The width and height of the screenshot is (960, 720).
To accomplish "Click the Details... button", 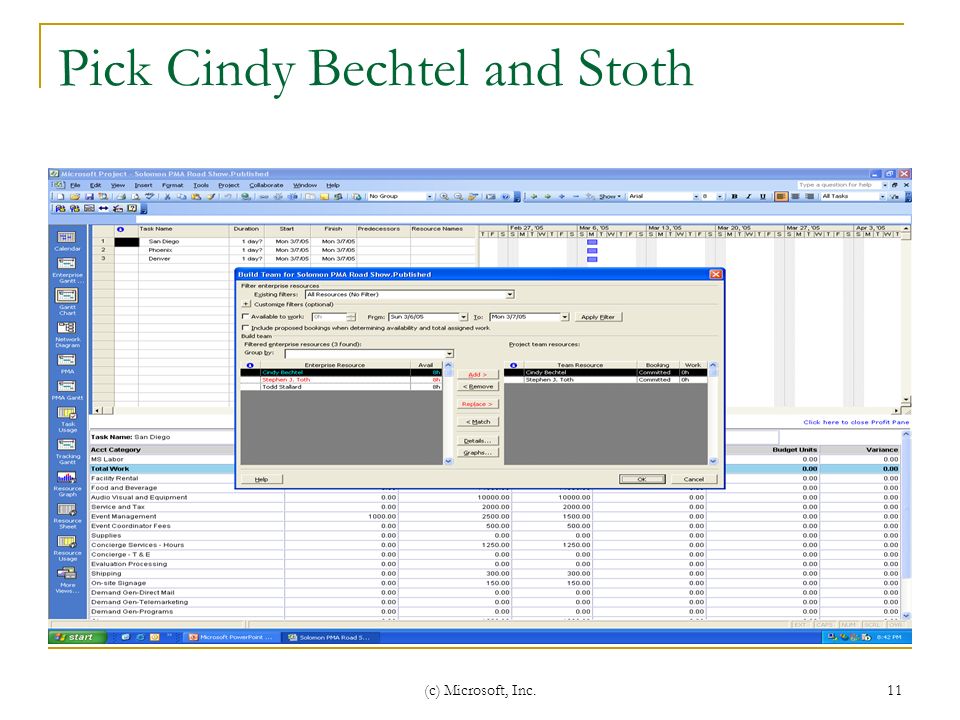I will 478,441.
